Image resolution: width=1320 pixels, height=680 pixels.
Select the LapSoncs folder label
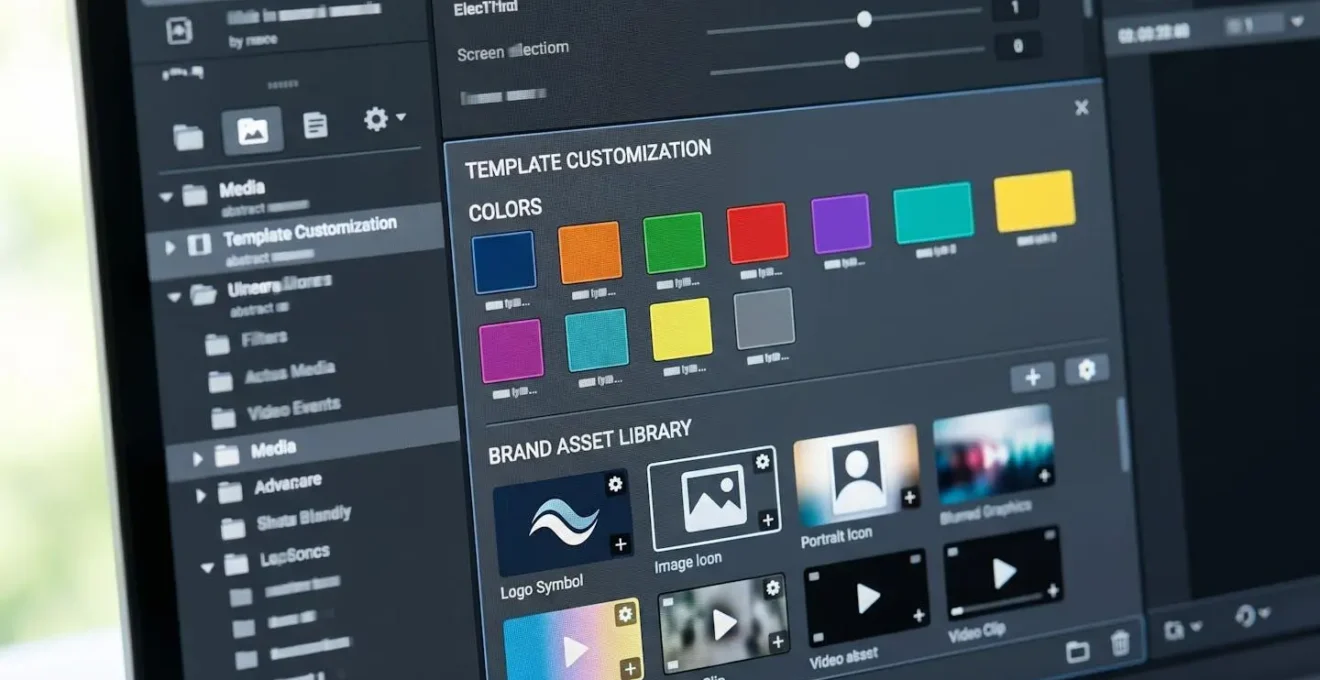[x=294, y=554]
